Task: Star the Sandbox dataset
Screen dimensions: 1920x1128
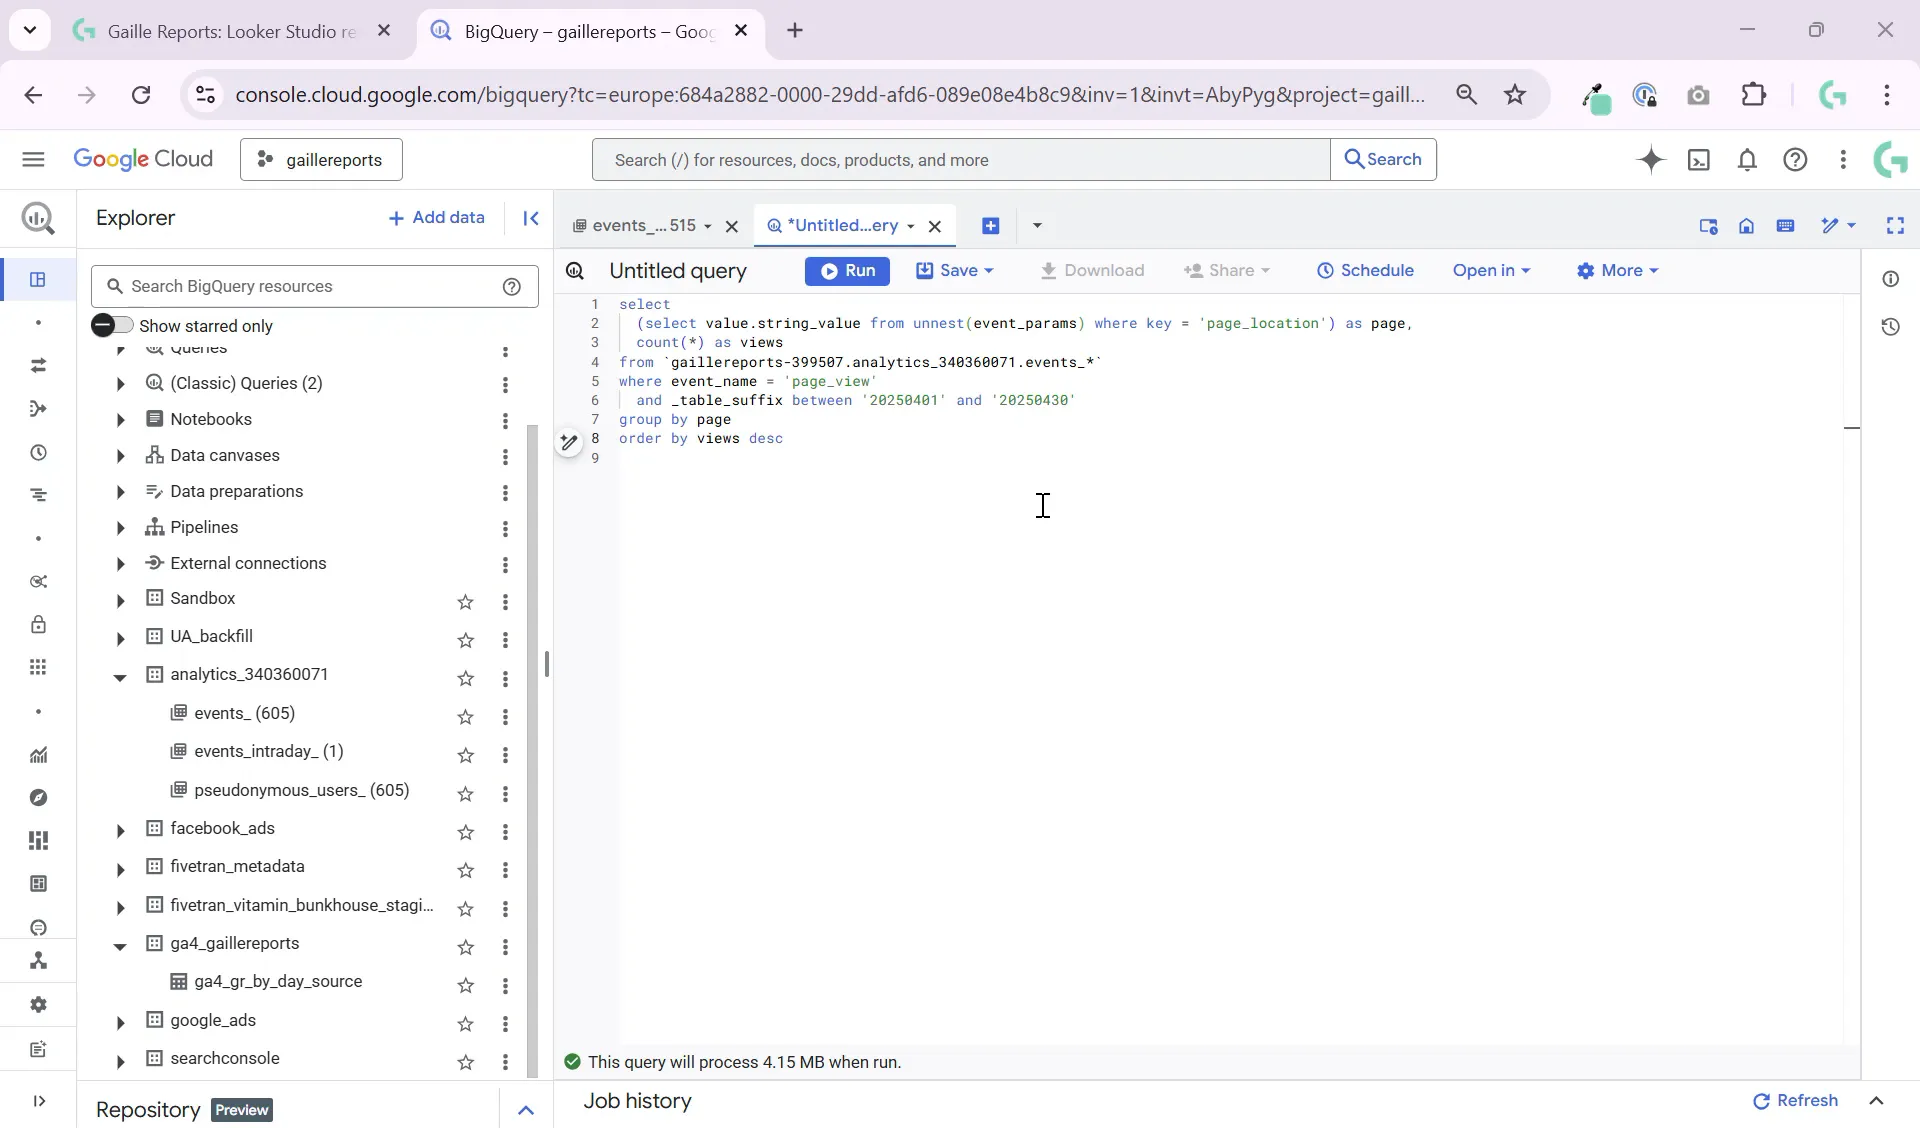Action: [466, 603]
